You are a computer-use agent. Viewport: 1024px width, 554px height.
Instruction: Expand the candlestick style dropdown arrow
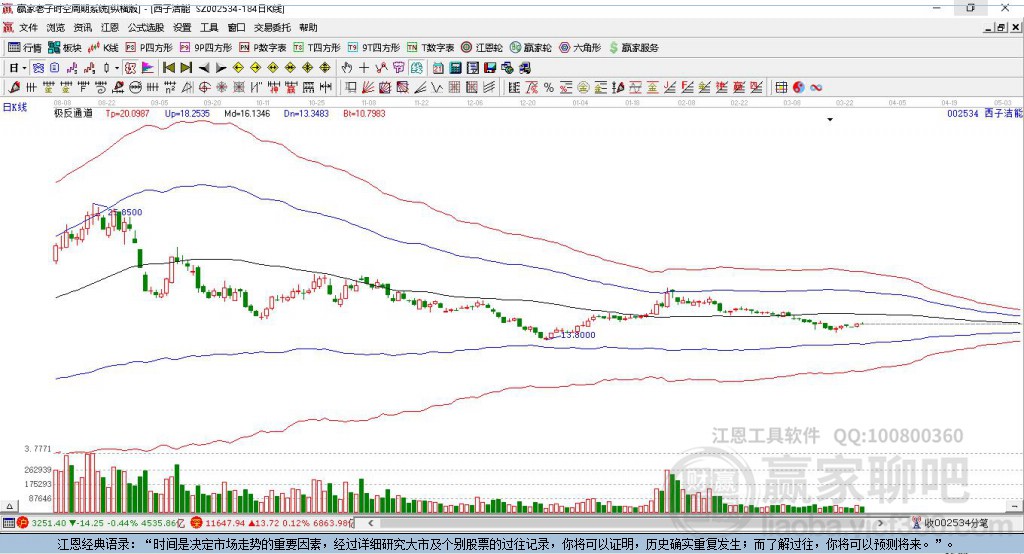tap(117, 68)
